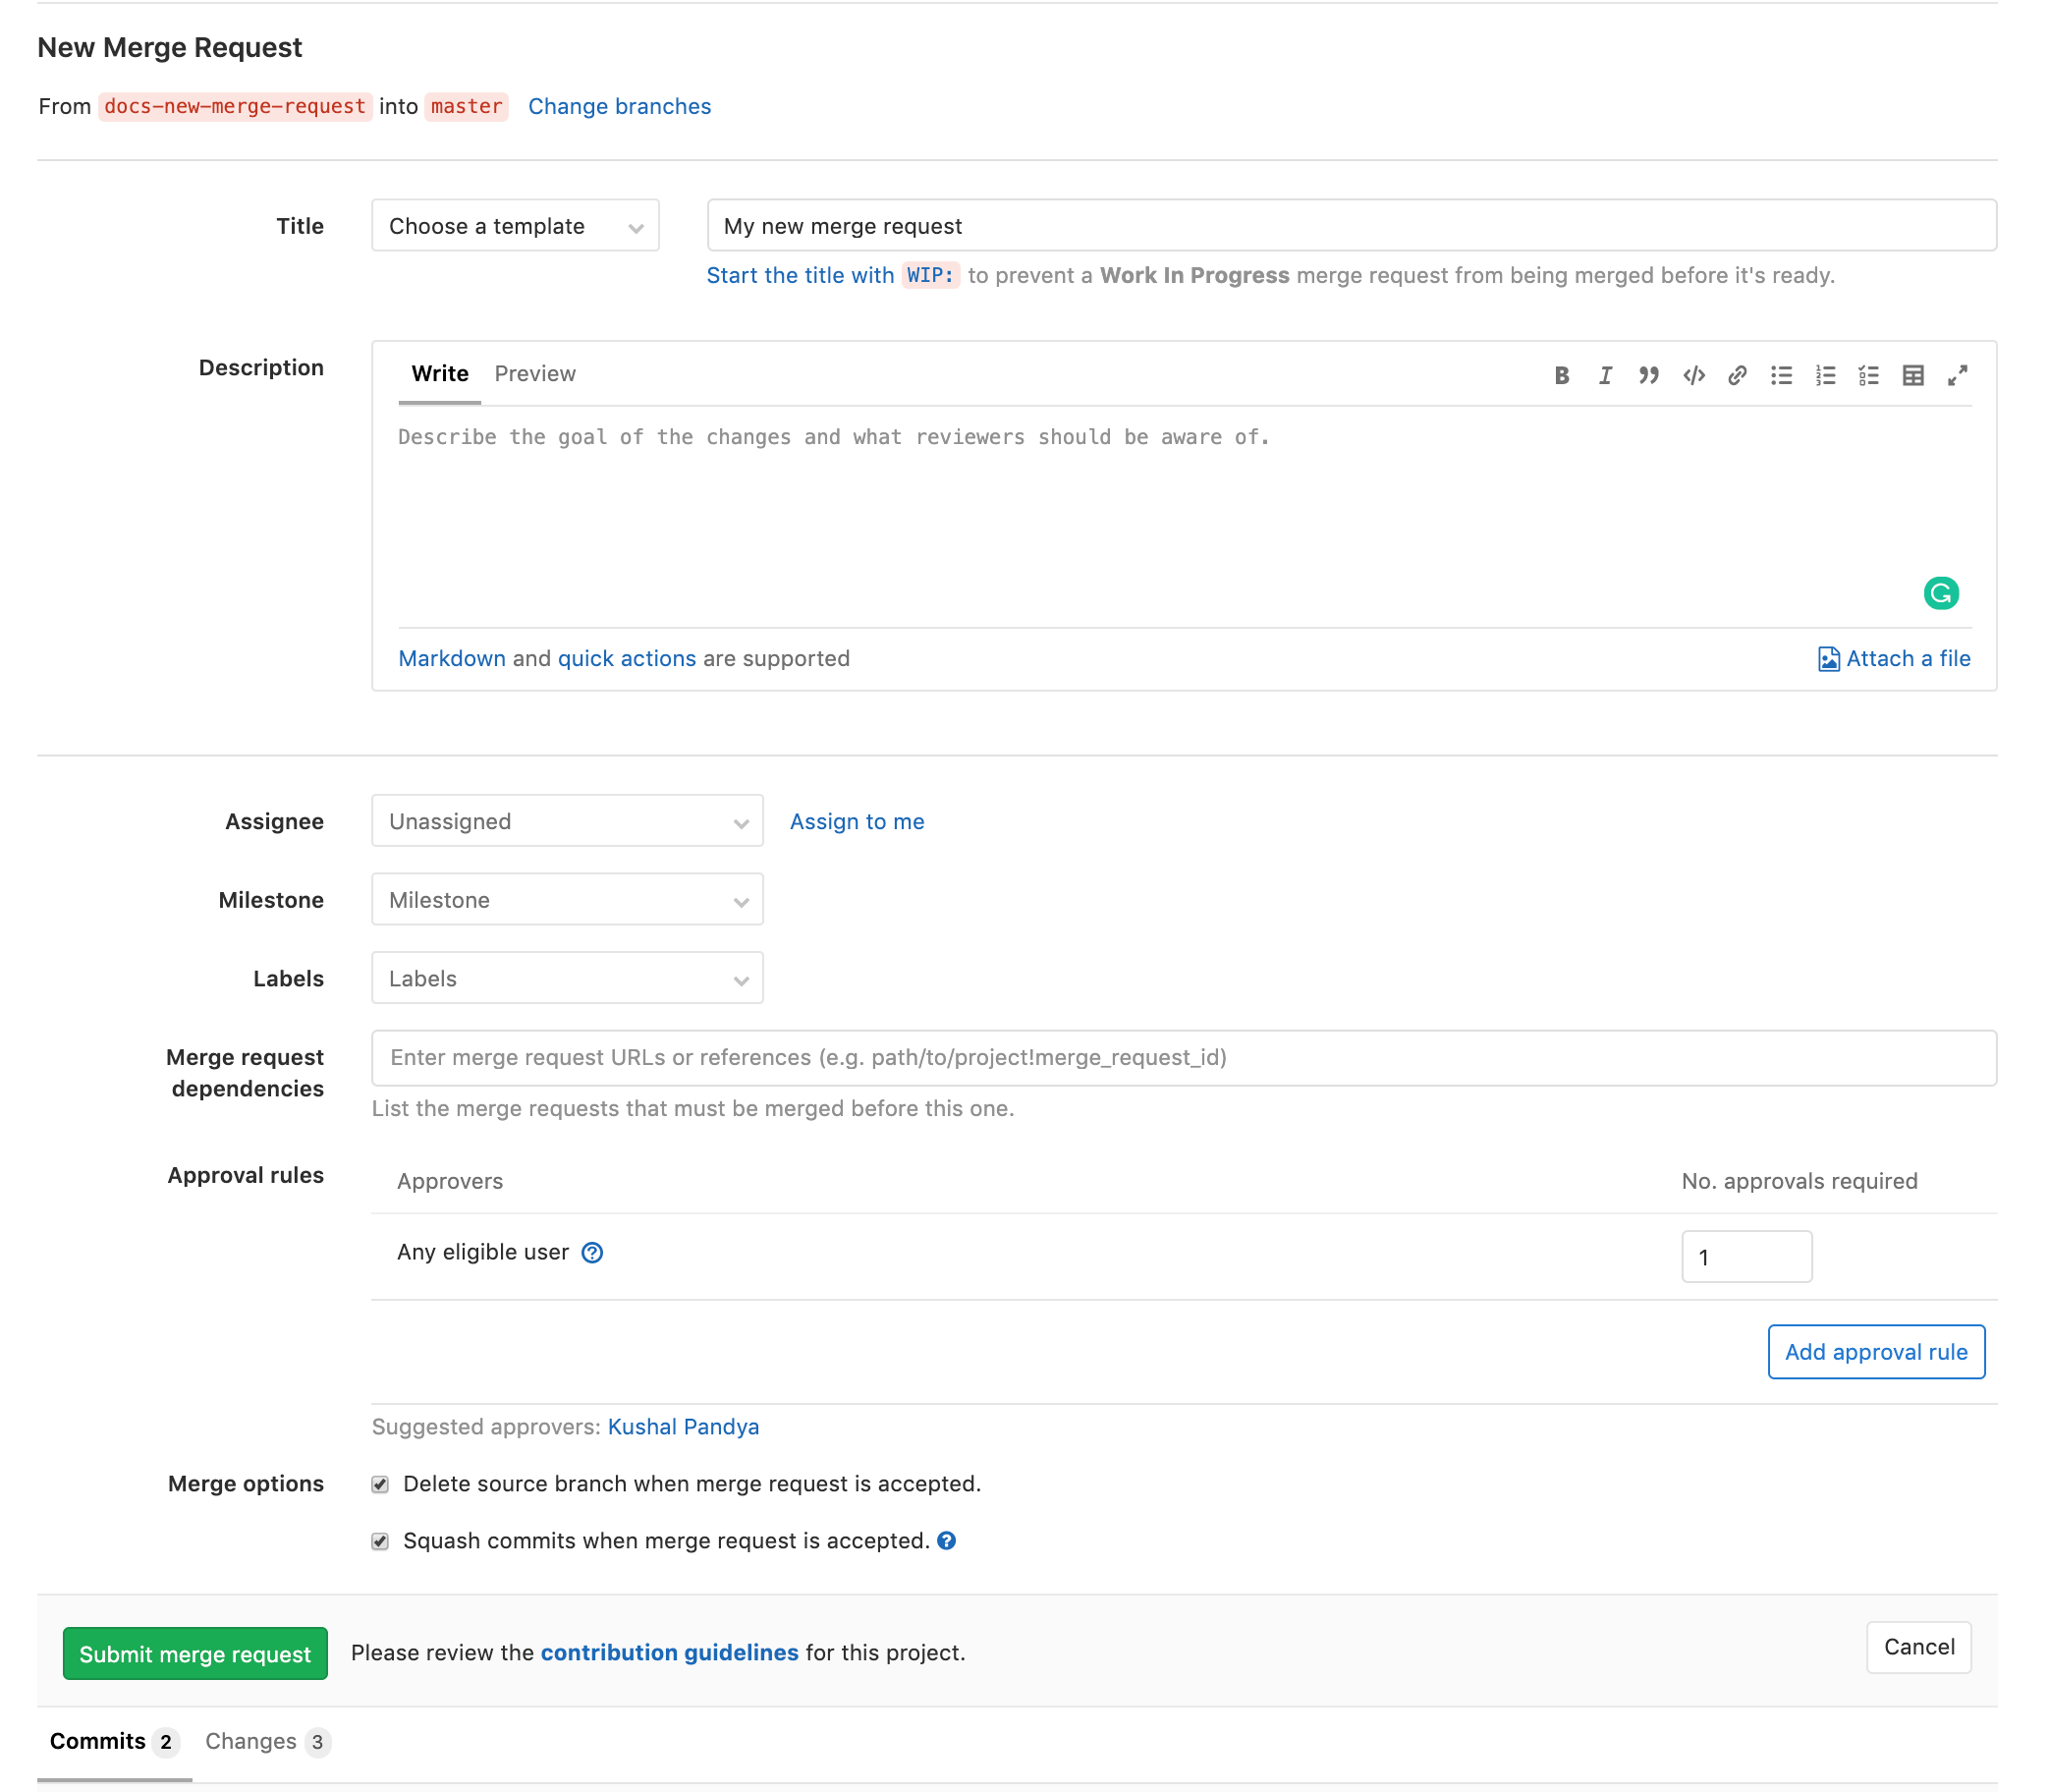2049x1792 pixels.
Task: Click the Ordered list icon
Action: (x=1824, y=373)
